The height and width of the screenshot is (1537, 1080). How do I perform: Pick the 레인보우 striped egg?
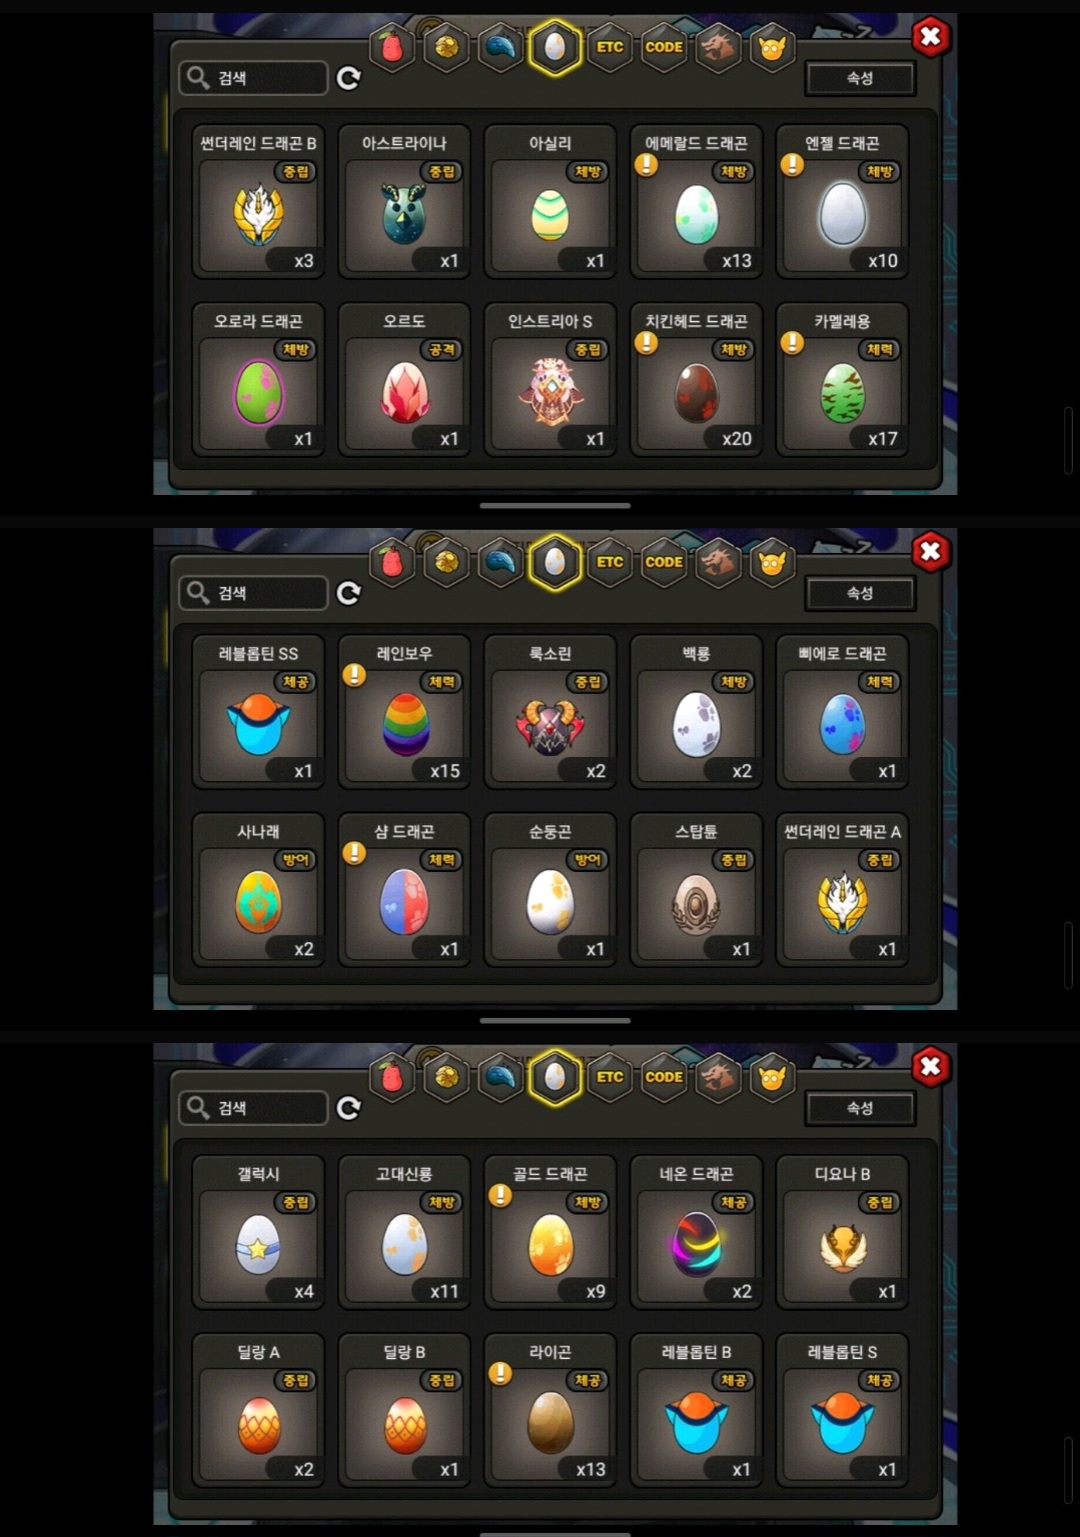404,711
